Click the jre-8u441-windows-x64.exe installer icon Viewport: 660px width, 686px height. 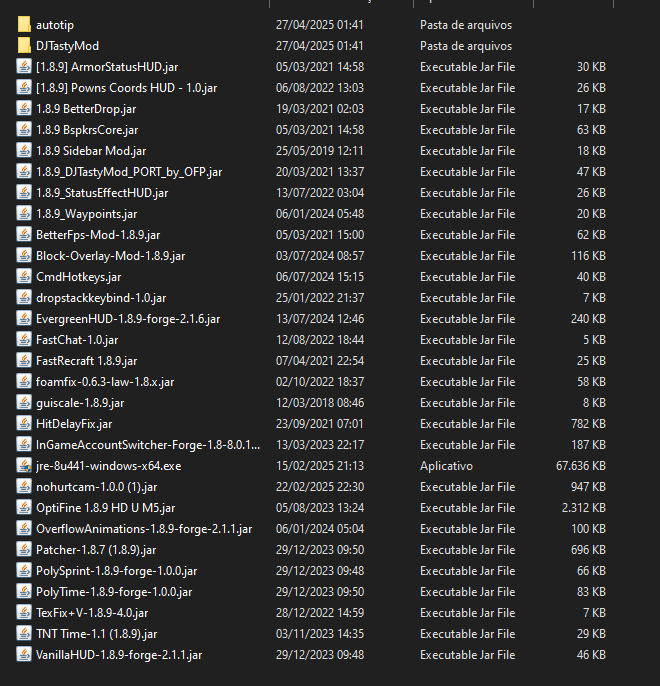(x=24, y=466)
